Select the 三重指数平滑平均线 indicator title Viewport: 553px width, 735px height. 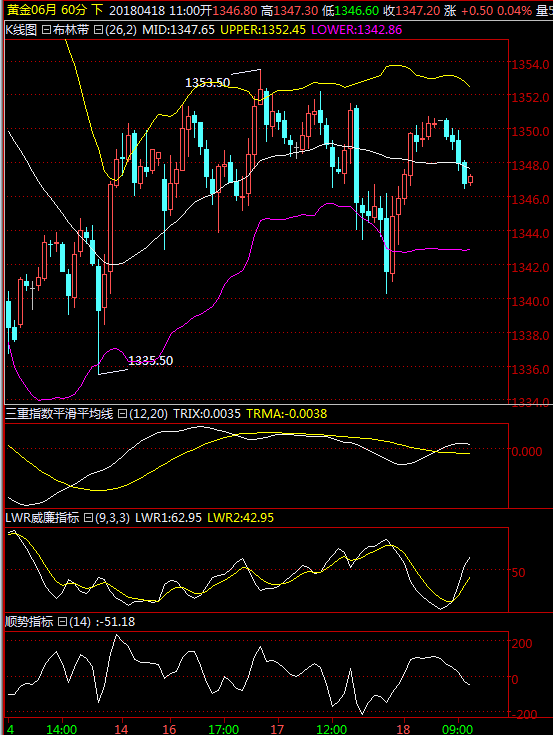tap(59, 414)
